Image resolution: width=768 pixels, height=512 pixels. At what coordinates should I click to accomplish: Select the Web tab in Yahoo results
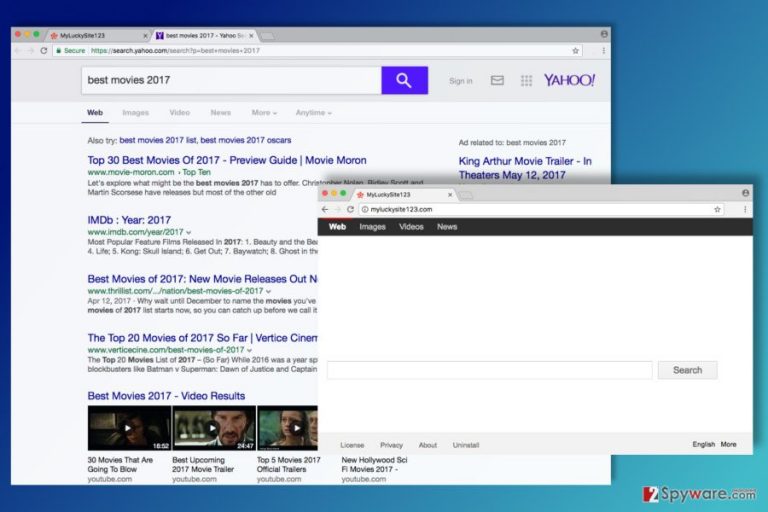95,113
